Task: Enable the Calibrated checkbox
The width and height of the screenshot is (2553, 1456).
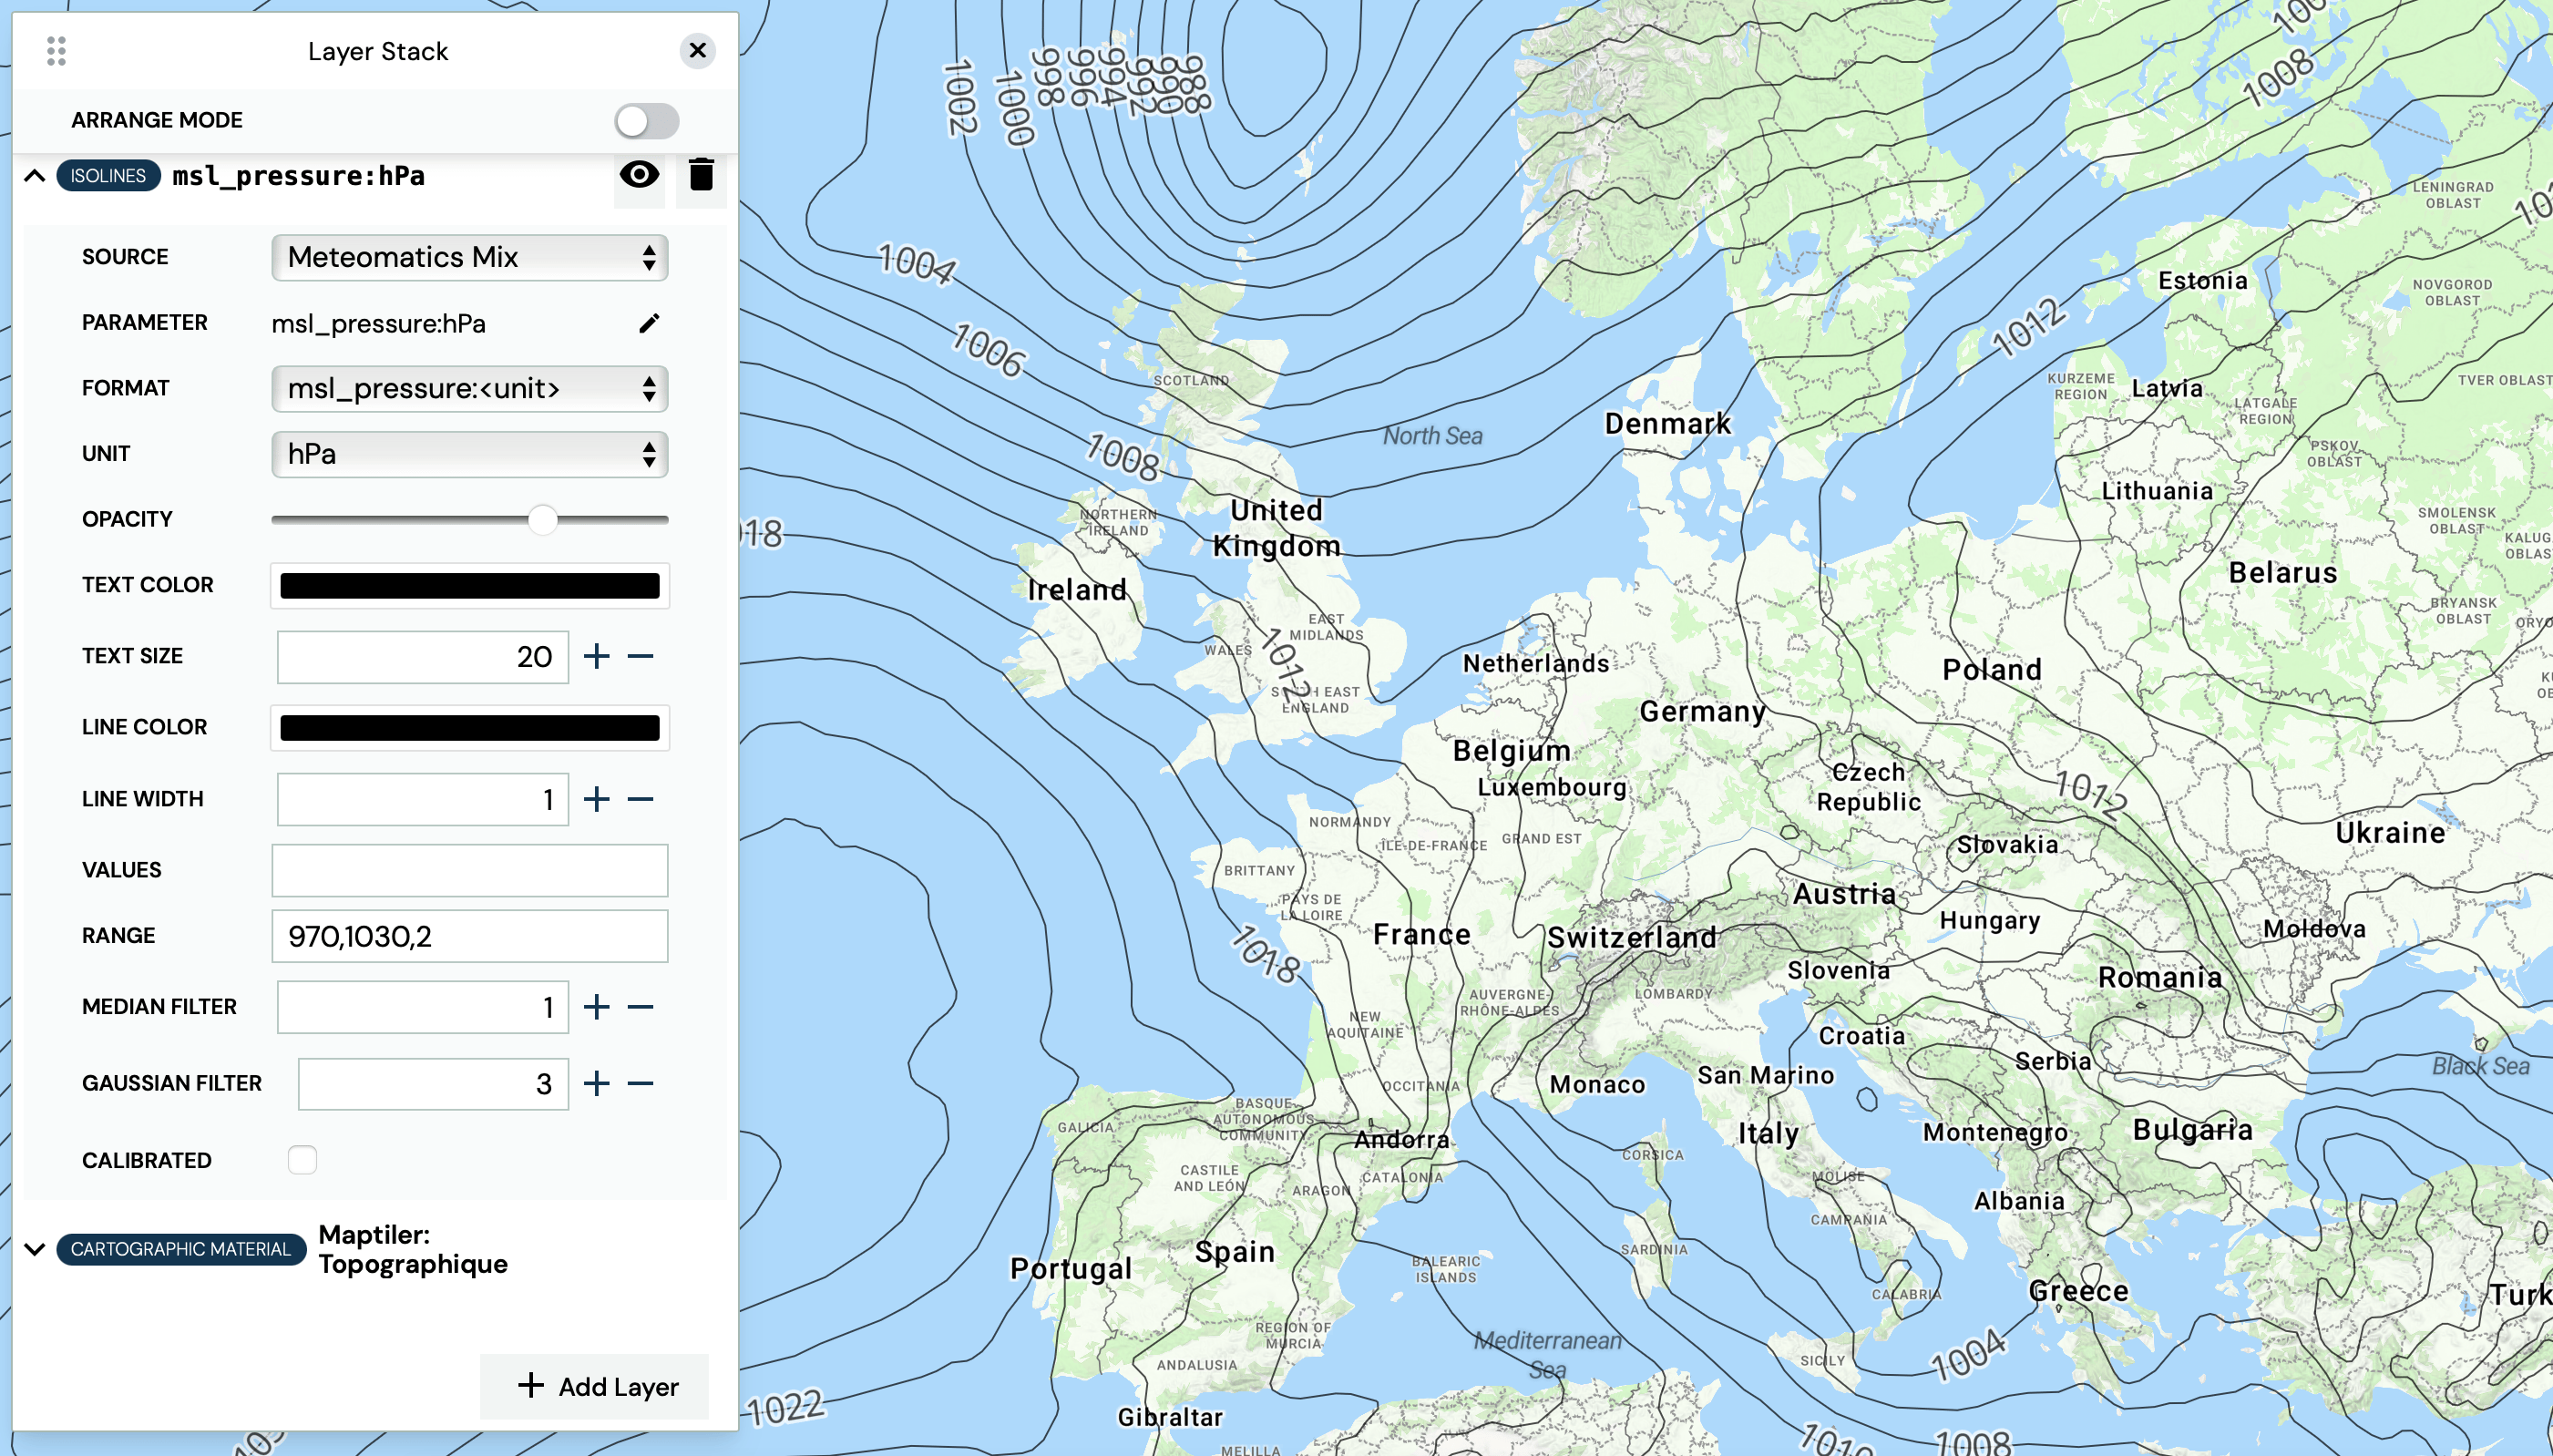Action: point(302,1160)
